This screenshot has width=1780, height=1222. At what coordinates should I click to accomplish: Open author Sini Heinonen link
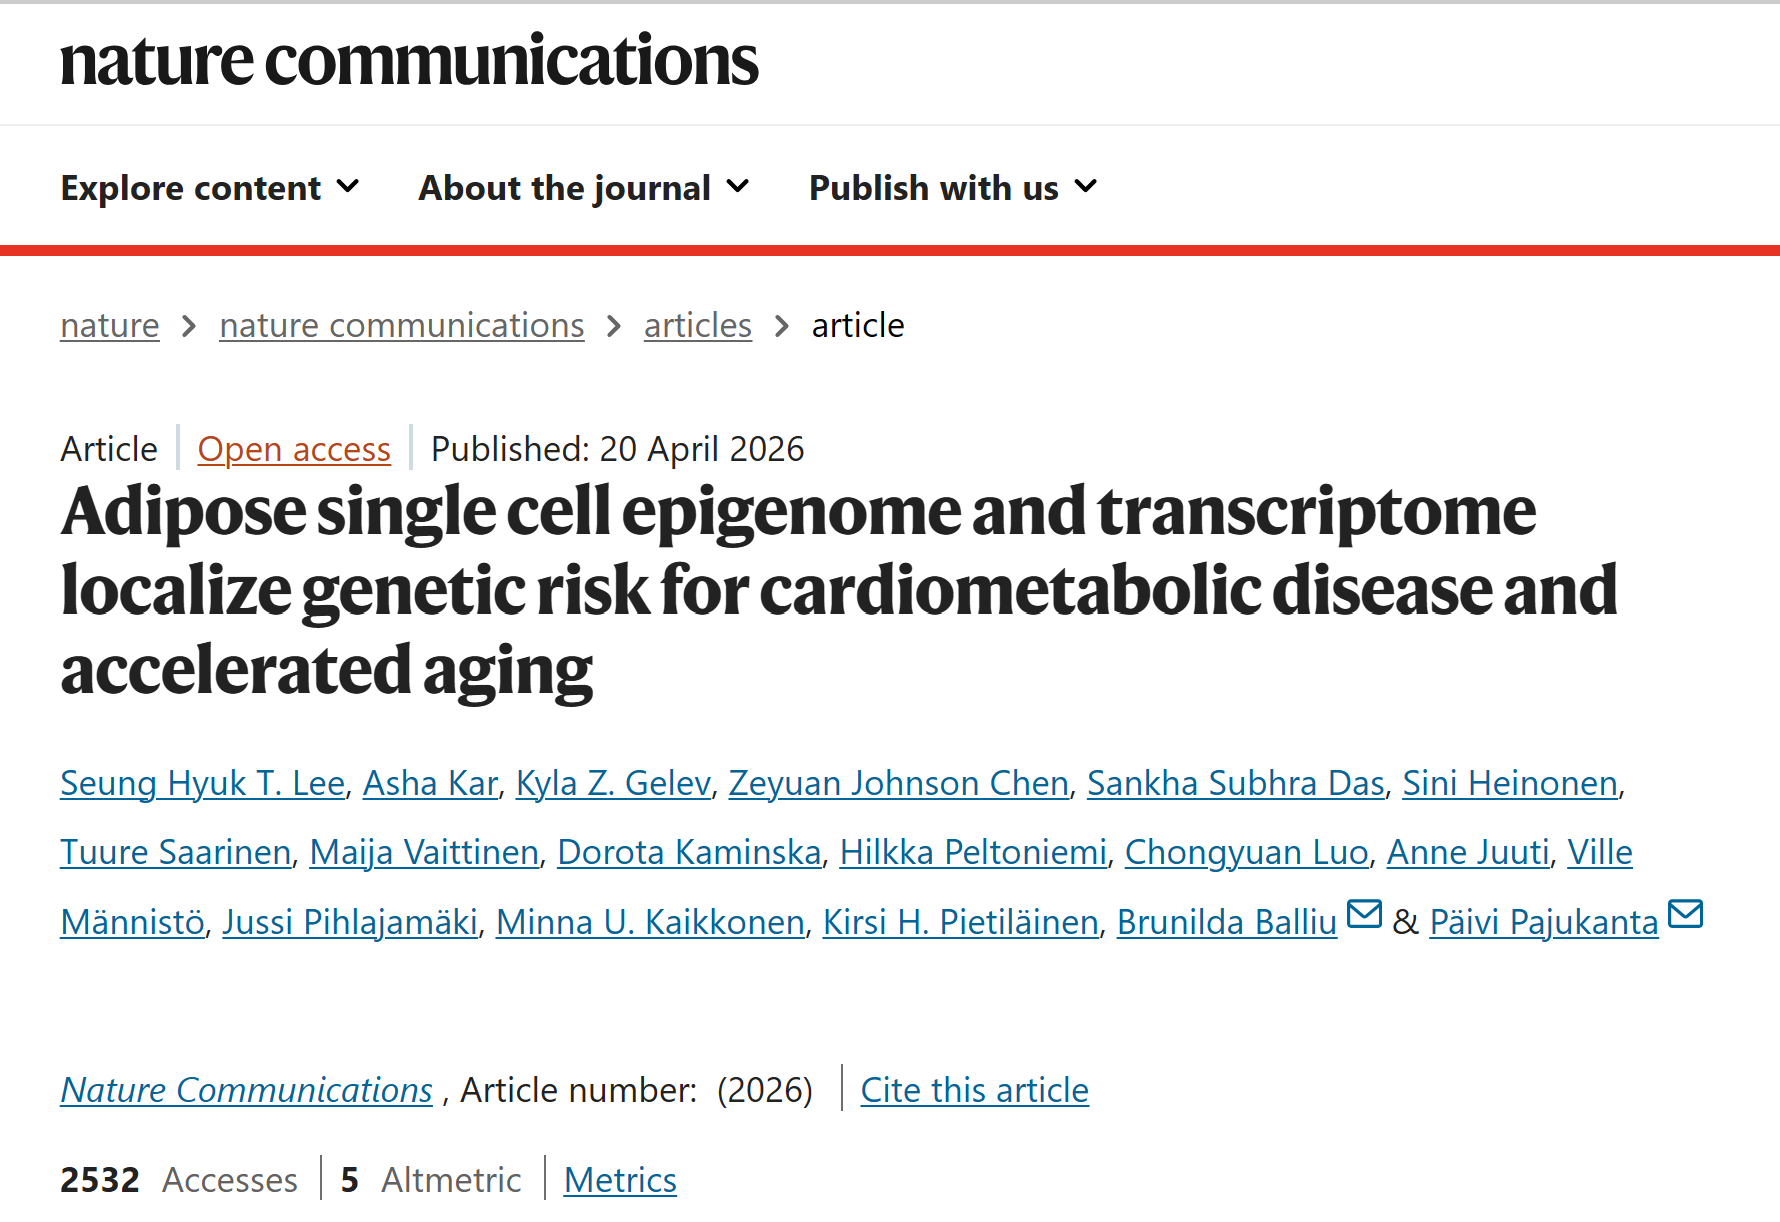(1510, 783)
